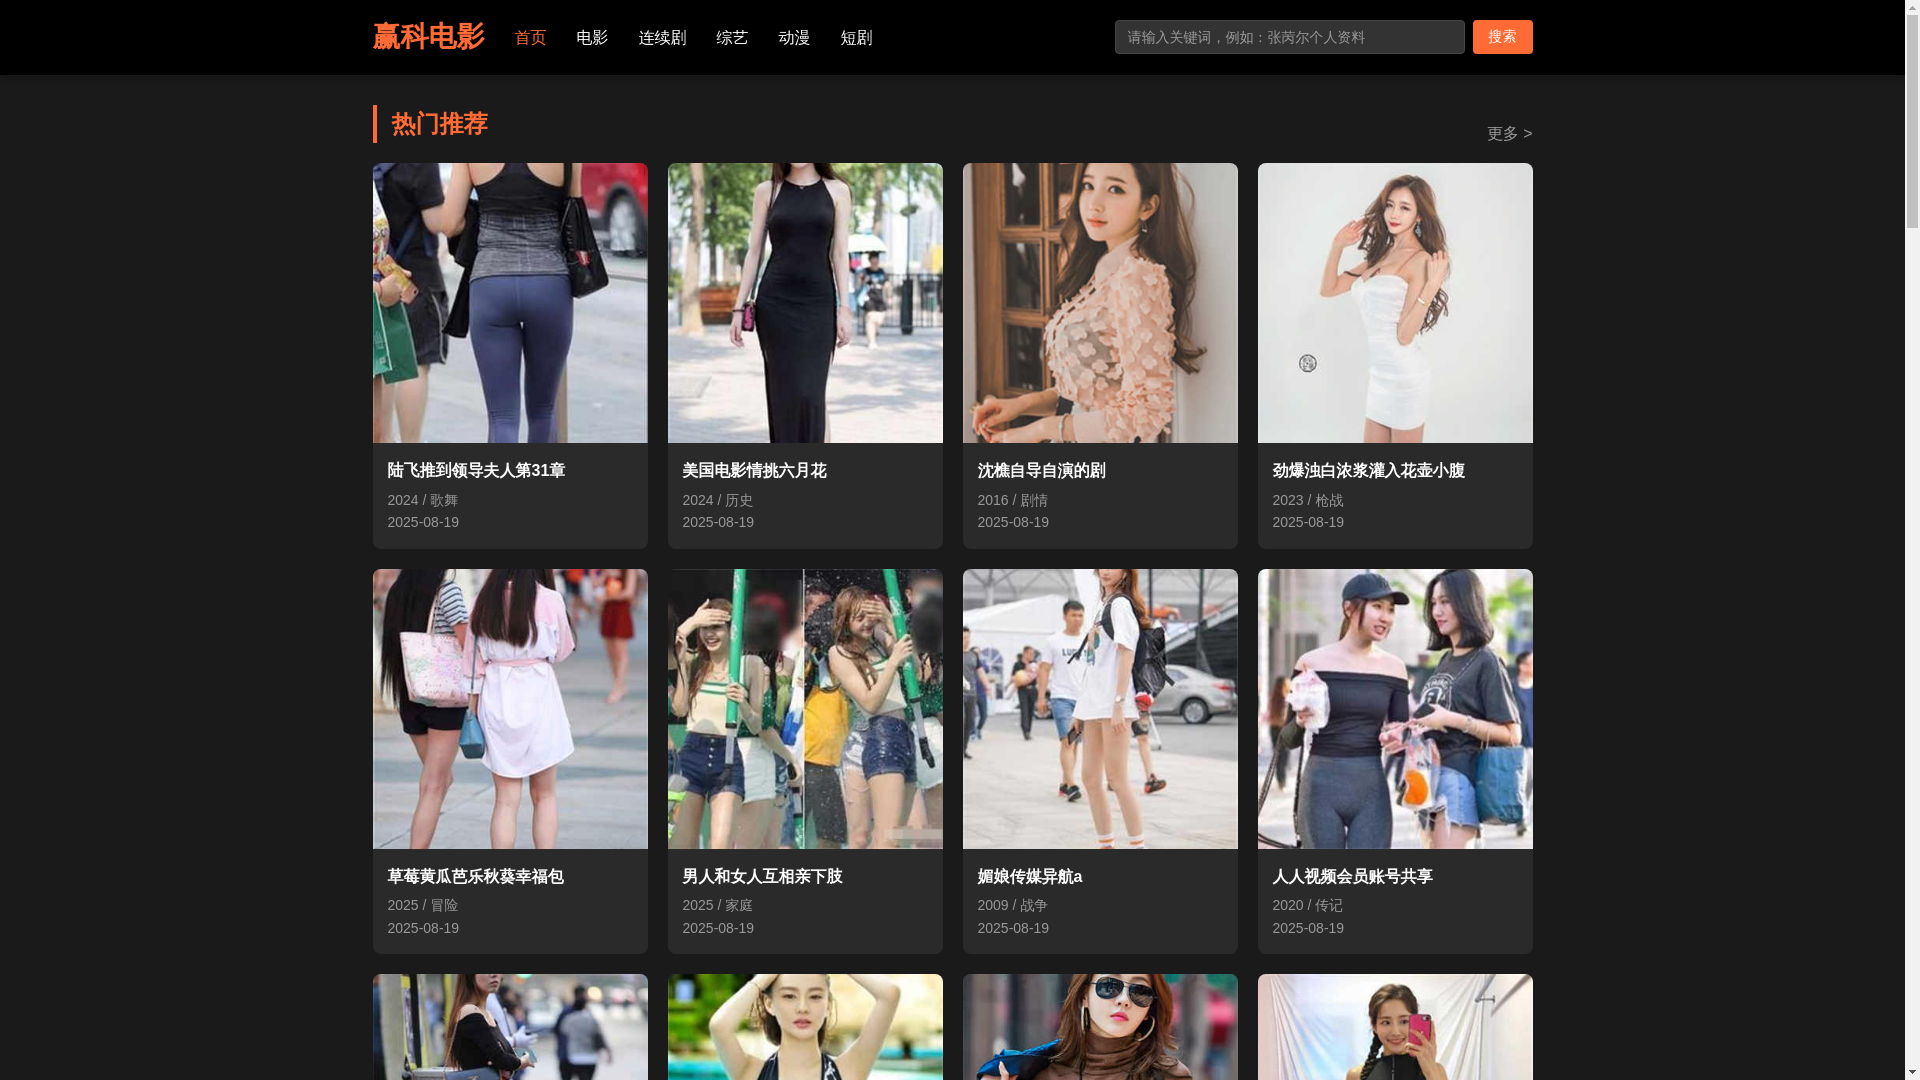Image resolution: width=1920 pixels, height=1080 pixels.
Task: Click title 陆飞推到领导夫人第31章
Action: tap(476, 471)
